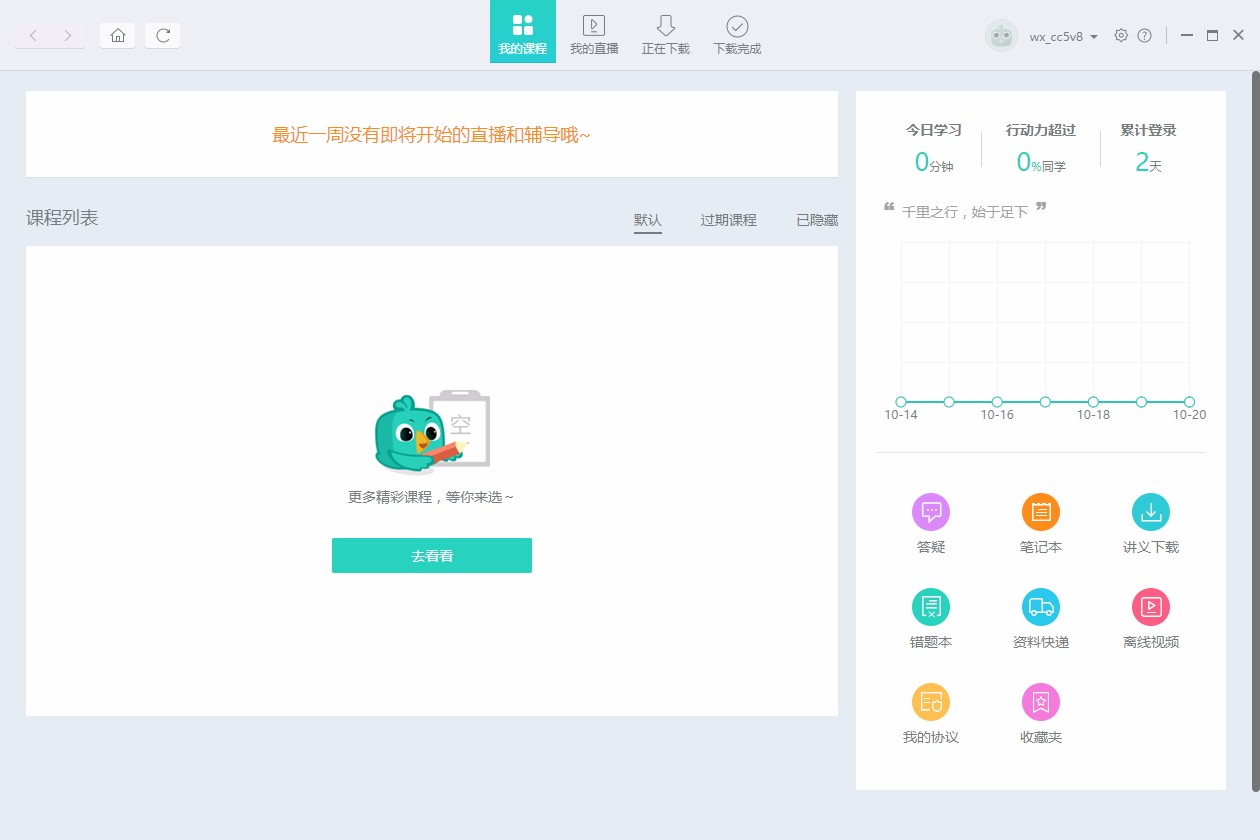Open the settings gear icon

click(1121, 35)
